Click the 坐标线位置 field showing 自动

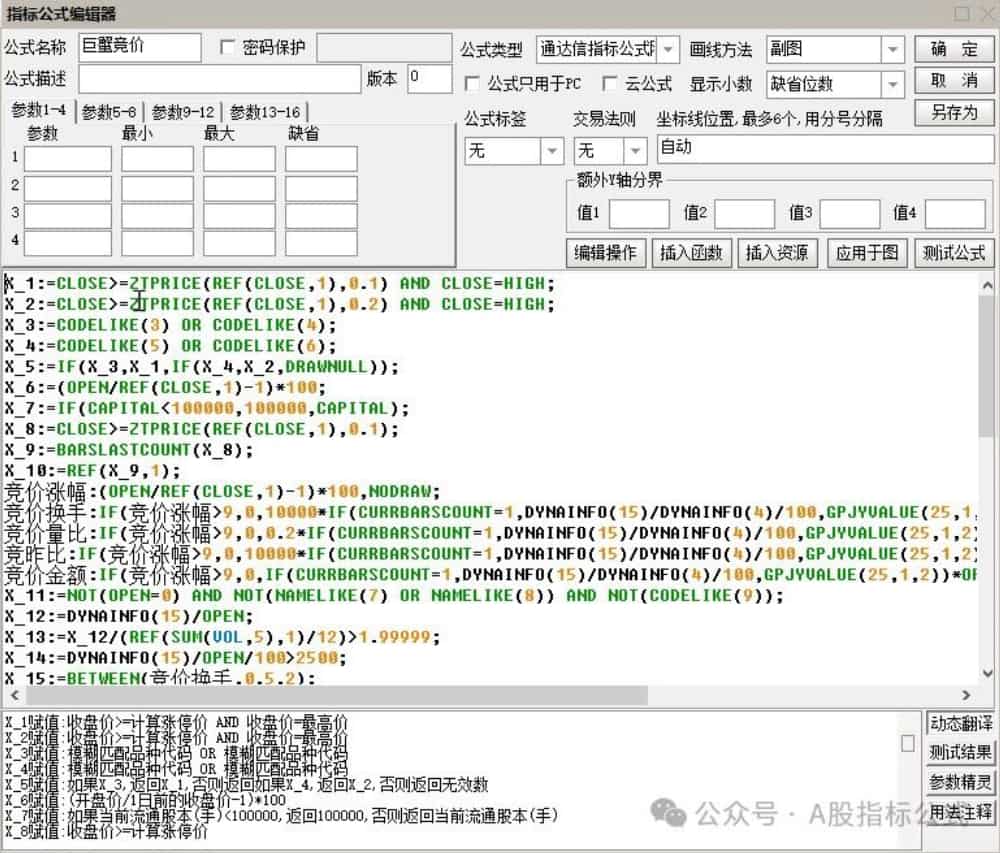click(x=825, y=150)
